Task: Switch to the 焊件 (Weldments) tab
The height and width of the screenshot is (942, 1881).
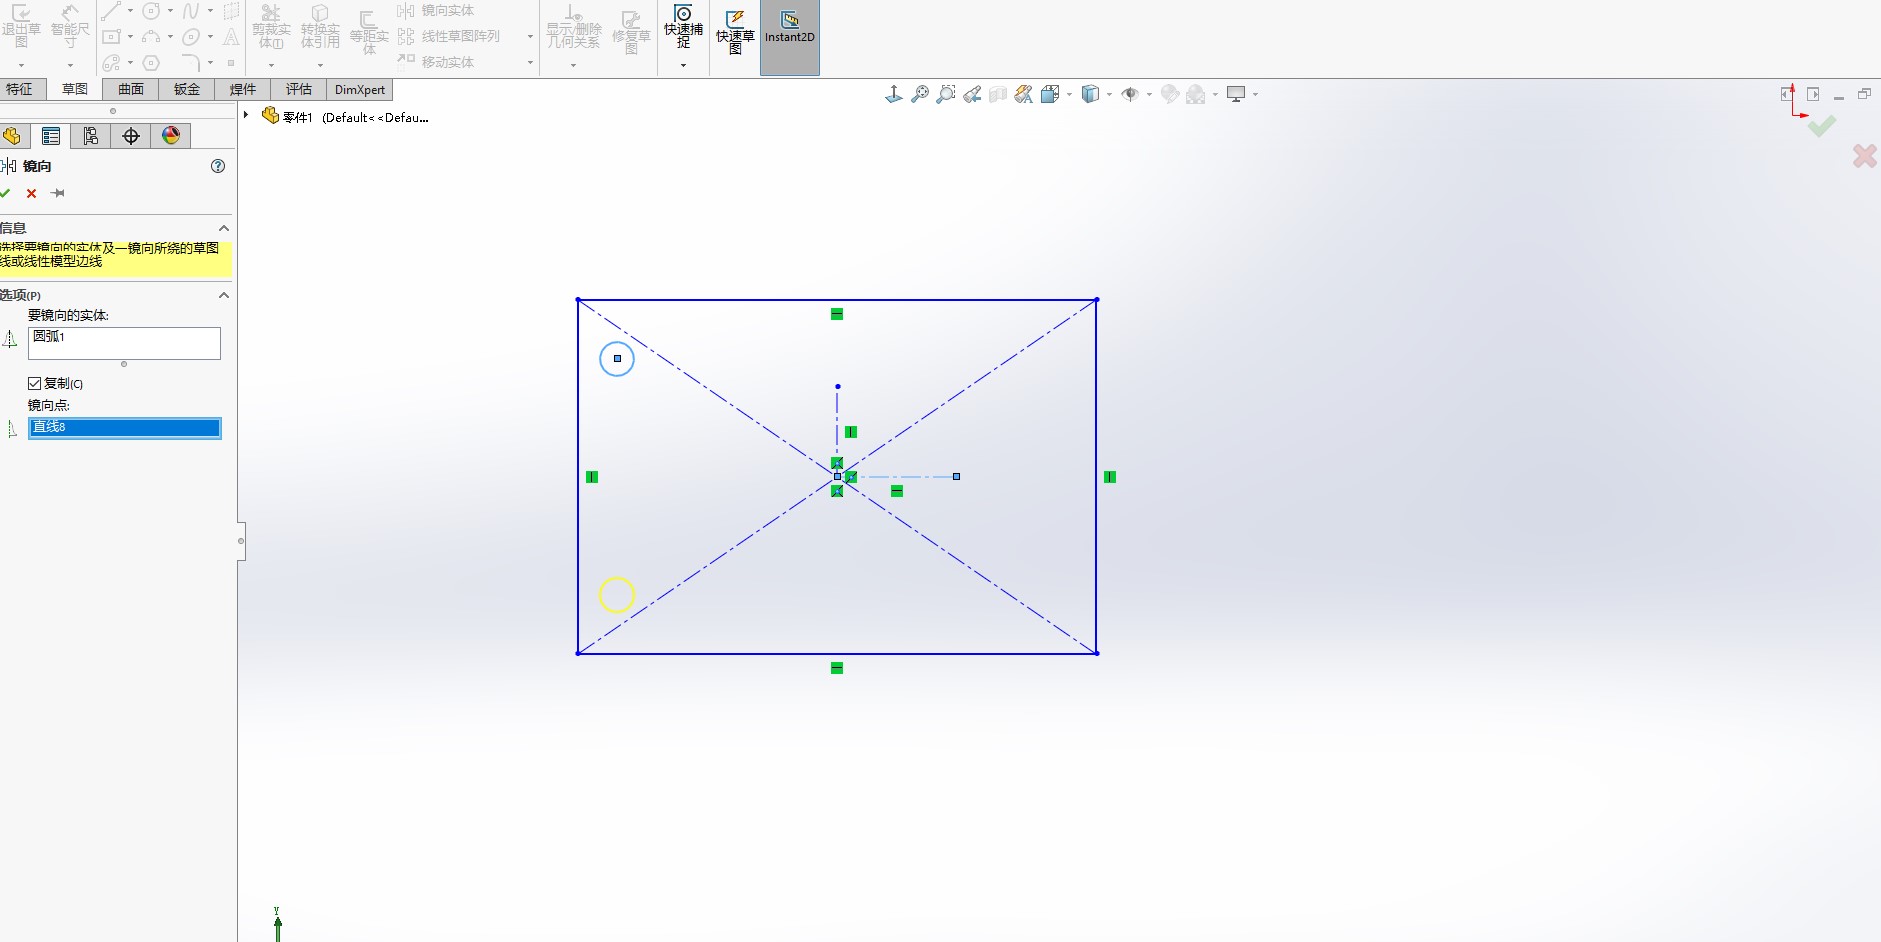Action: [243, 89]
